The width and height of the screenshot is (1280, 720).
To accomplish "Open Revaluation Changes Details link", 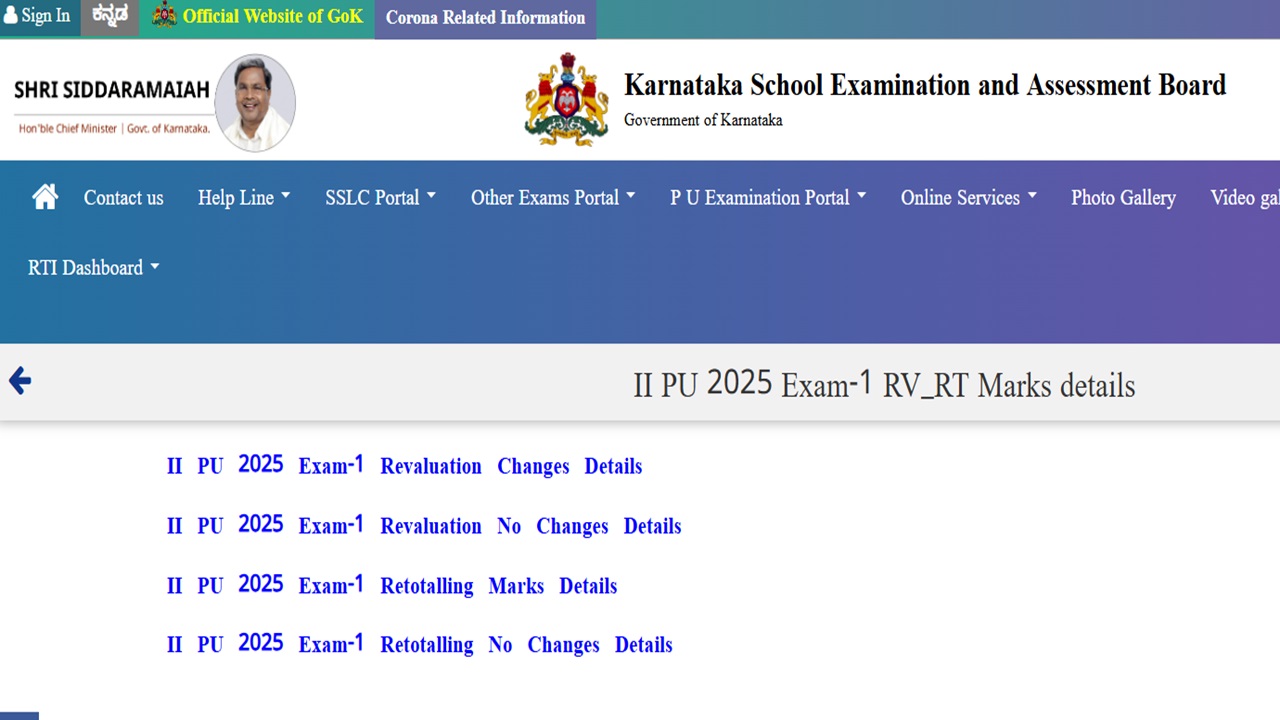I will (x=404, y=466).
